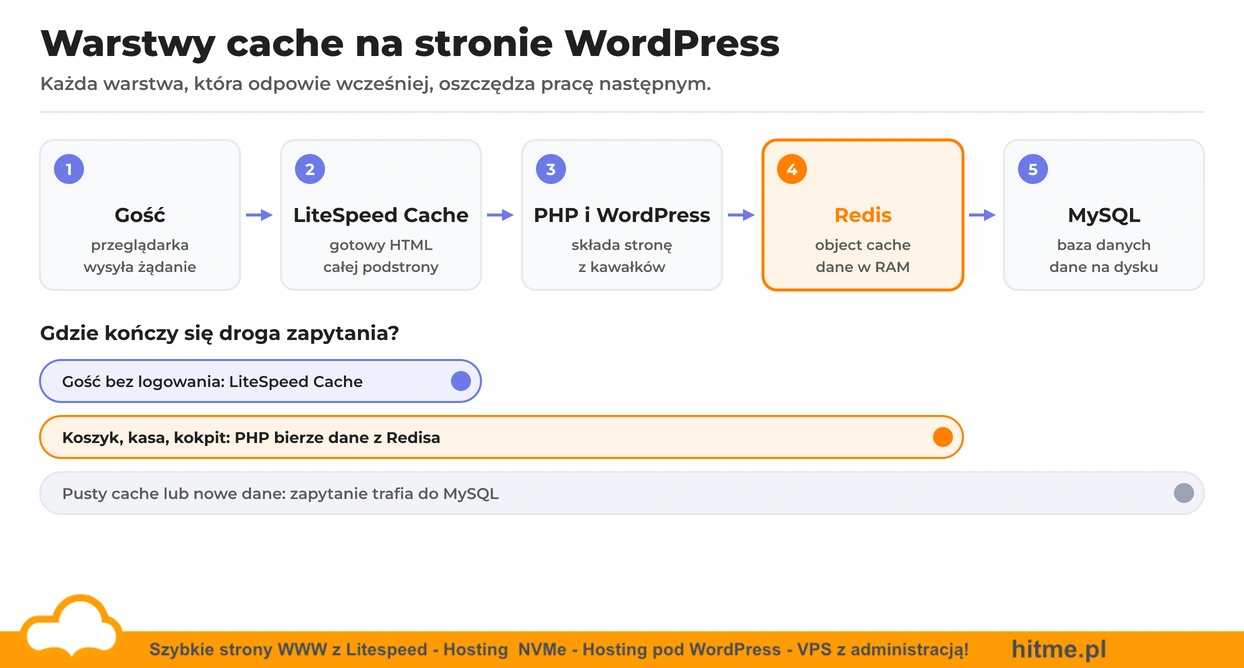Click the subtitle Każda warstwa, która odpowie wcześniej
The width and height of the screenshot is (1244, 668).
[375, 84]
